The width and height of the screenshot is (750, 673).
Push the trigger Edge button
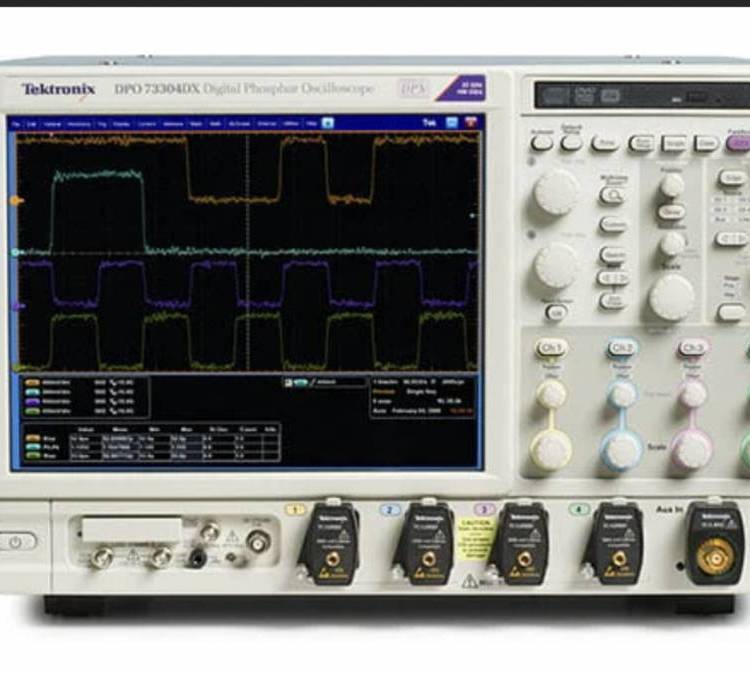[x=731, y=178]
